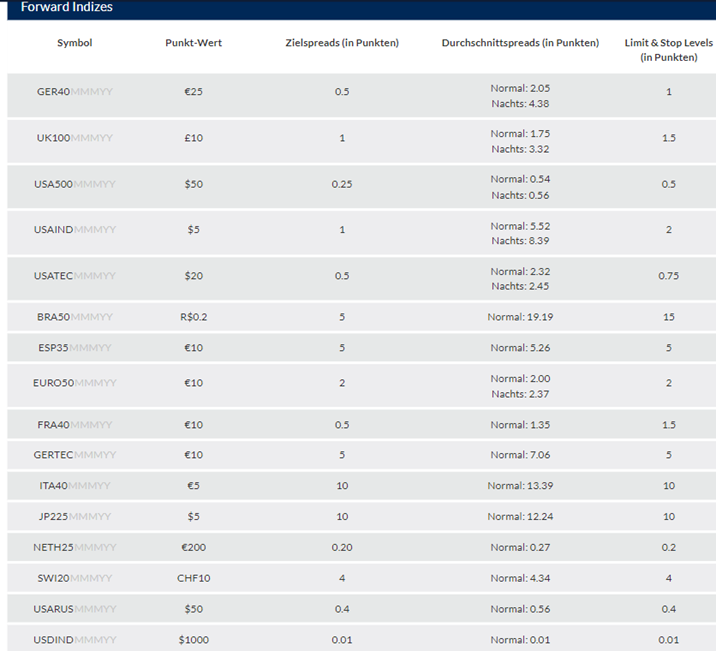Screen dimensions: 716x651
Task: Click Normal: 19.19 for BRA50
Action: pyautogui.click(x=520, y=317)
